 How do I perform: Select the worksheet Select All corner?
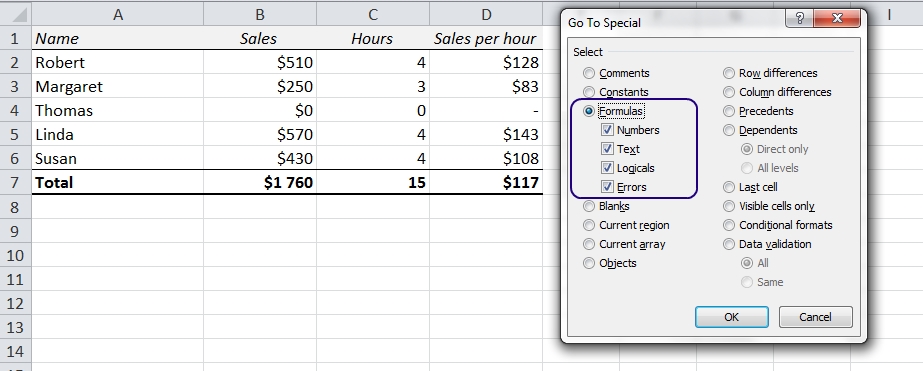(16, 14)
